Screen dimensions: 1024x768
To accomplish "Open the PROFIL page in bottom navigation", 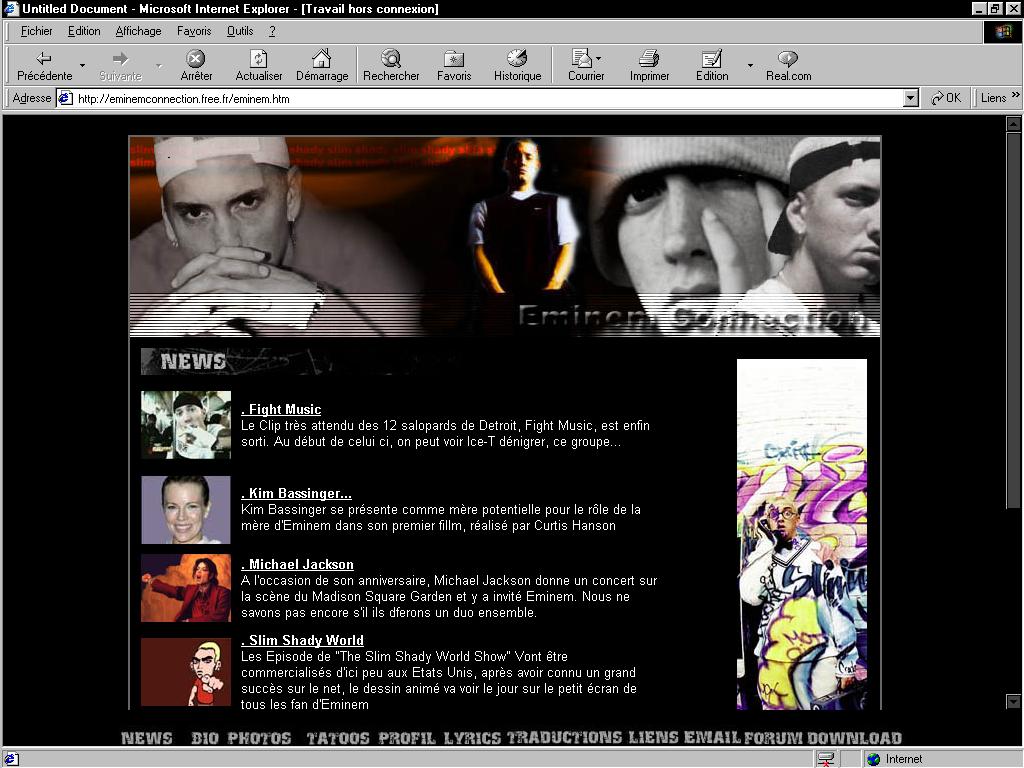I will [x=407, y=738].
